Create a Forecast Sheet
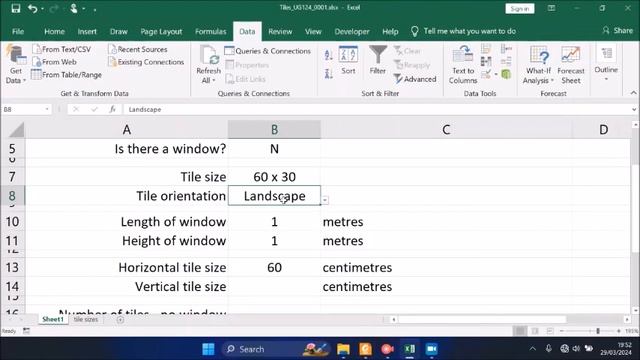Viewport: 640px width, 360px height. point(571,65)
